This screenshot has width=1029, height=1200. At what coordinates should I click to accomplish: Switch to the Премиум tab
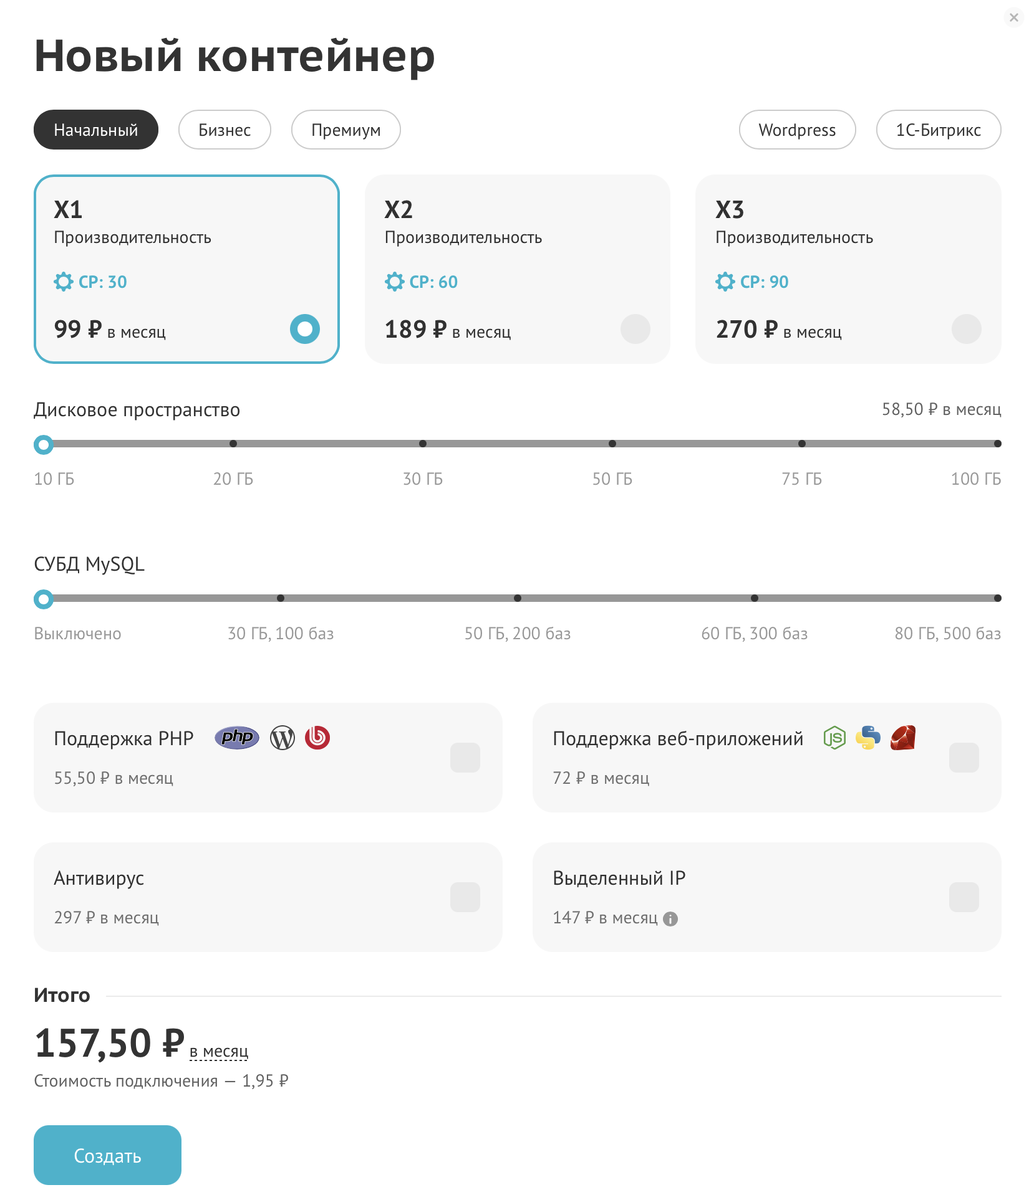click(346, 130)
